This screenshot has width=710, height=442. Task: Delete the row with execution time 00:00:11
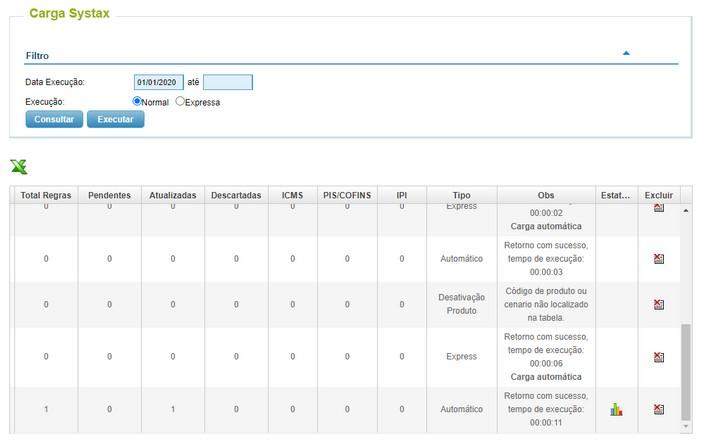tap(659, 409)
